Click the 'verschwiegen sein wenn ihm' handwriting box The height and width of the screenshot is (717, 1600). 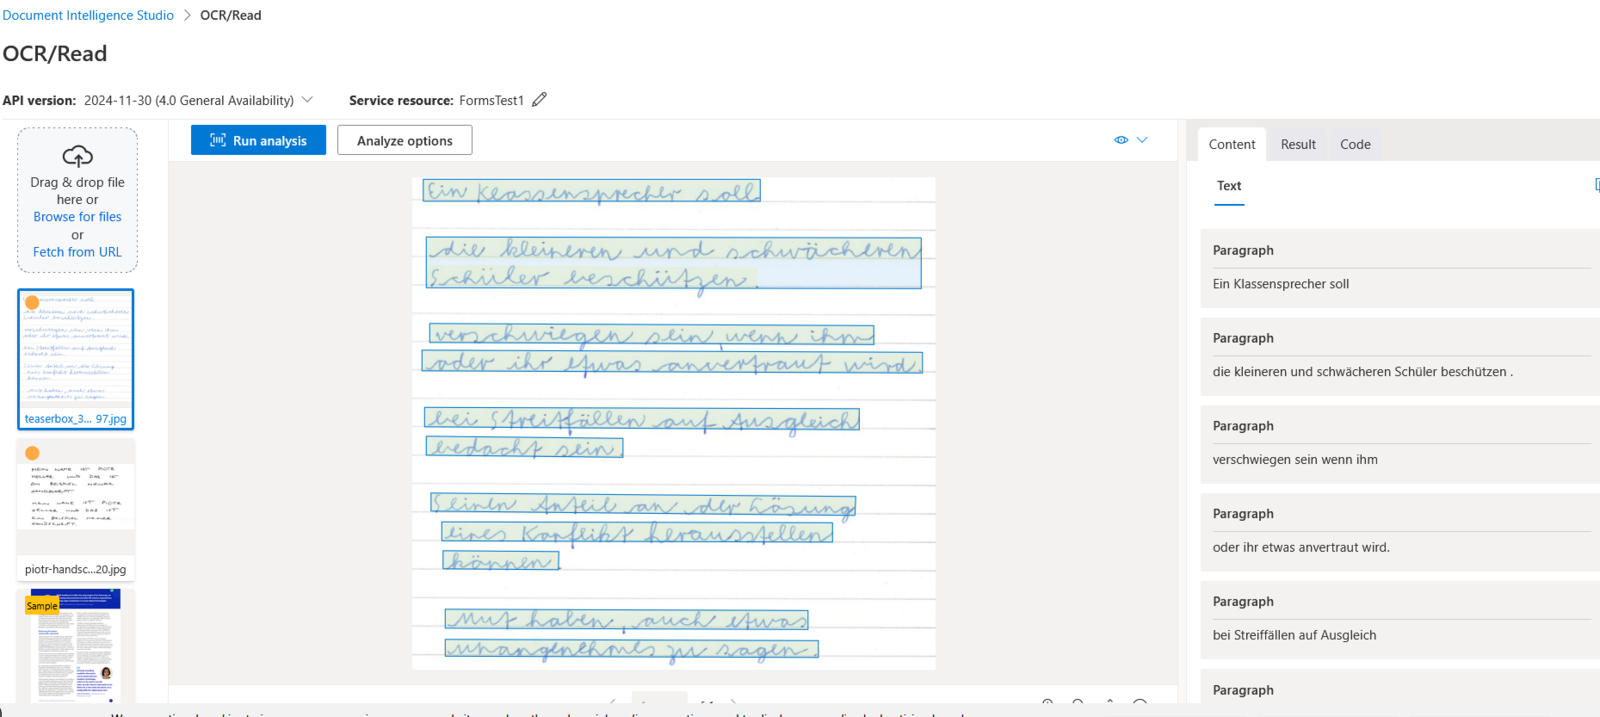(x=652, y=335)
